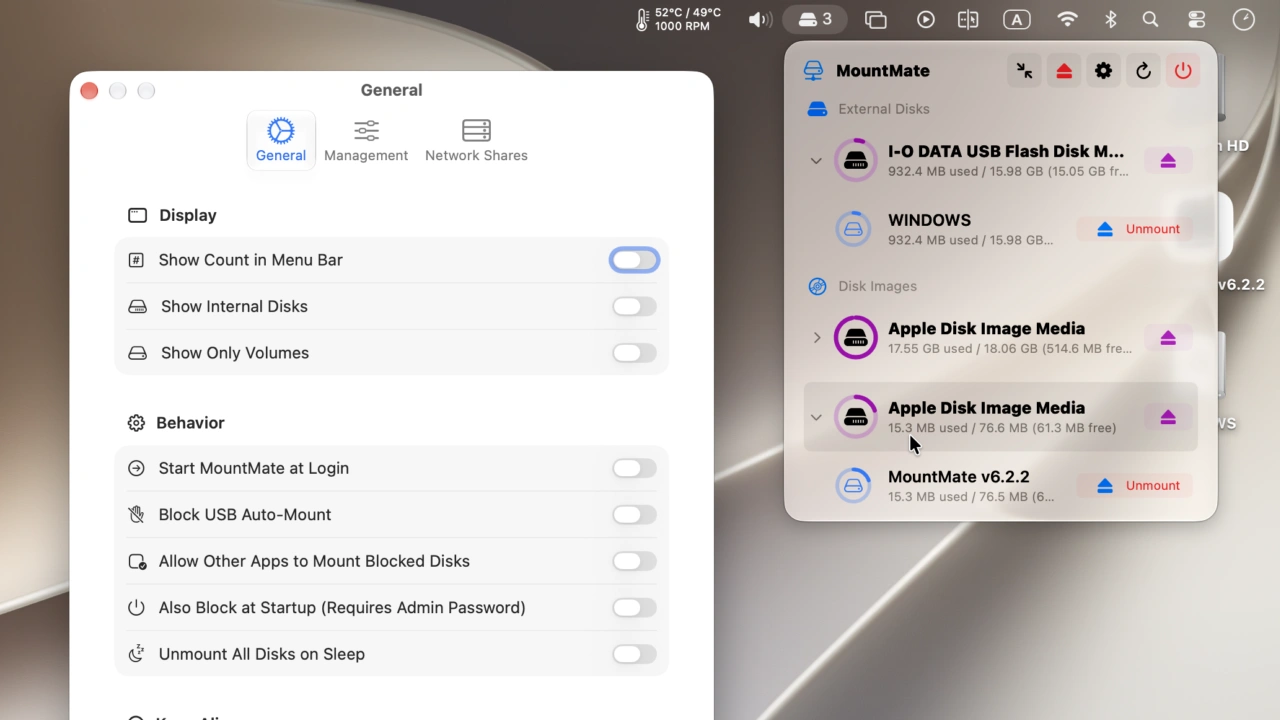Toggle Allow Other Apps to Mount Blocked Disks
Image resolution: width=1280 pixels, height=720 pixels.
[x=634, y=561]
